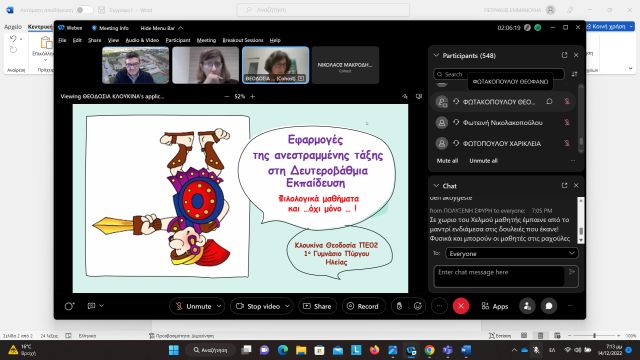Open the View menu in Webex
This screenshot has width=640, height=360.
click(x=113, y=40)
